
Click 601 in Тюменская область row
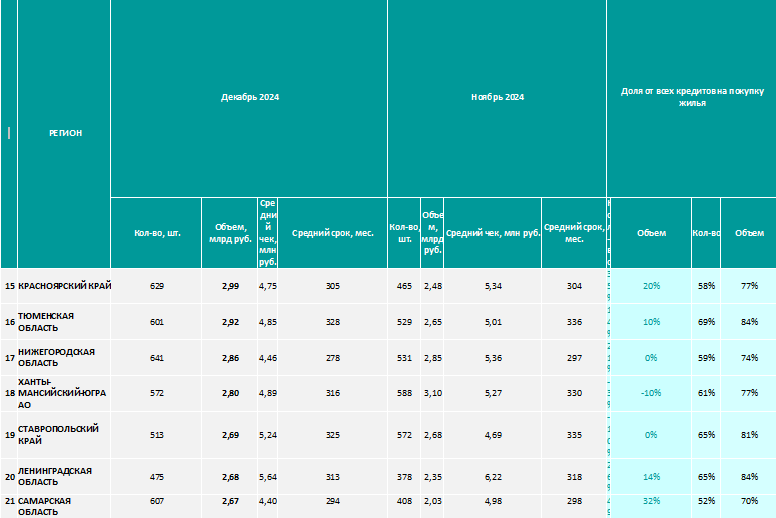(157, 322)
